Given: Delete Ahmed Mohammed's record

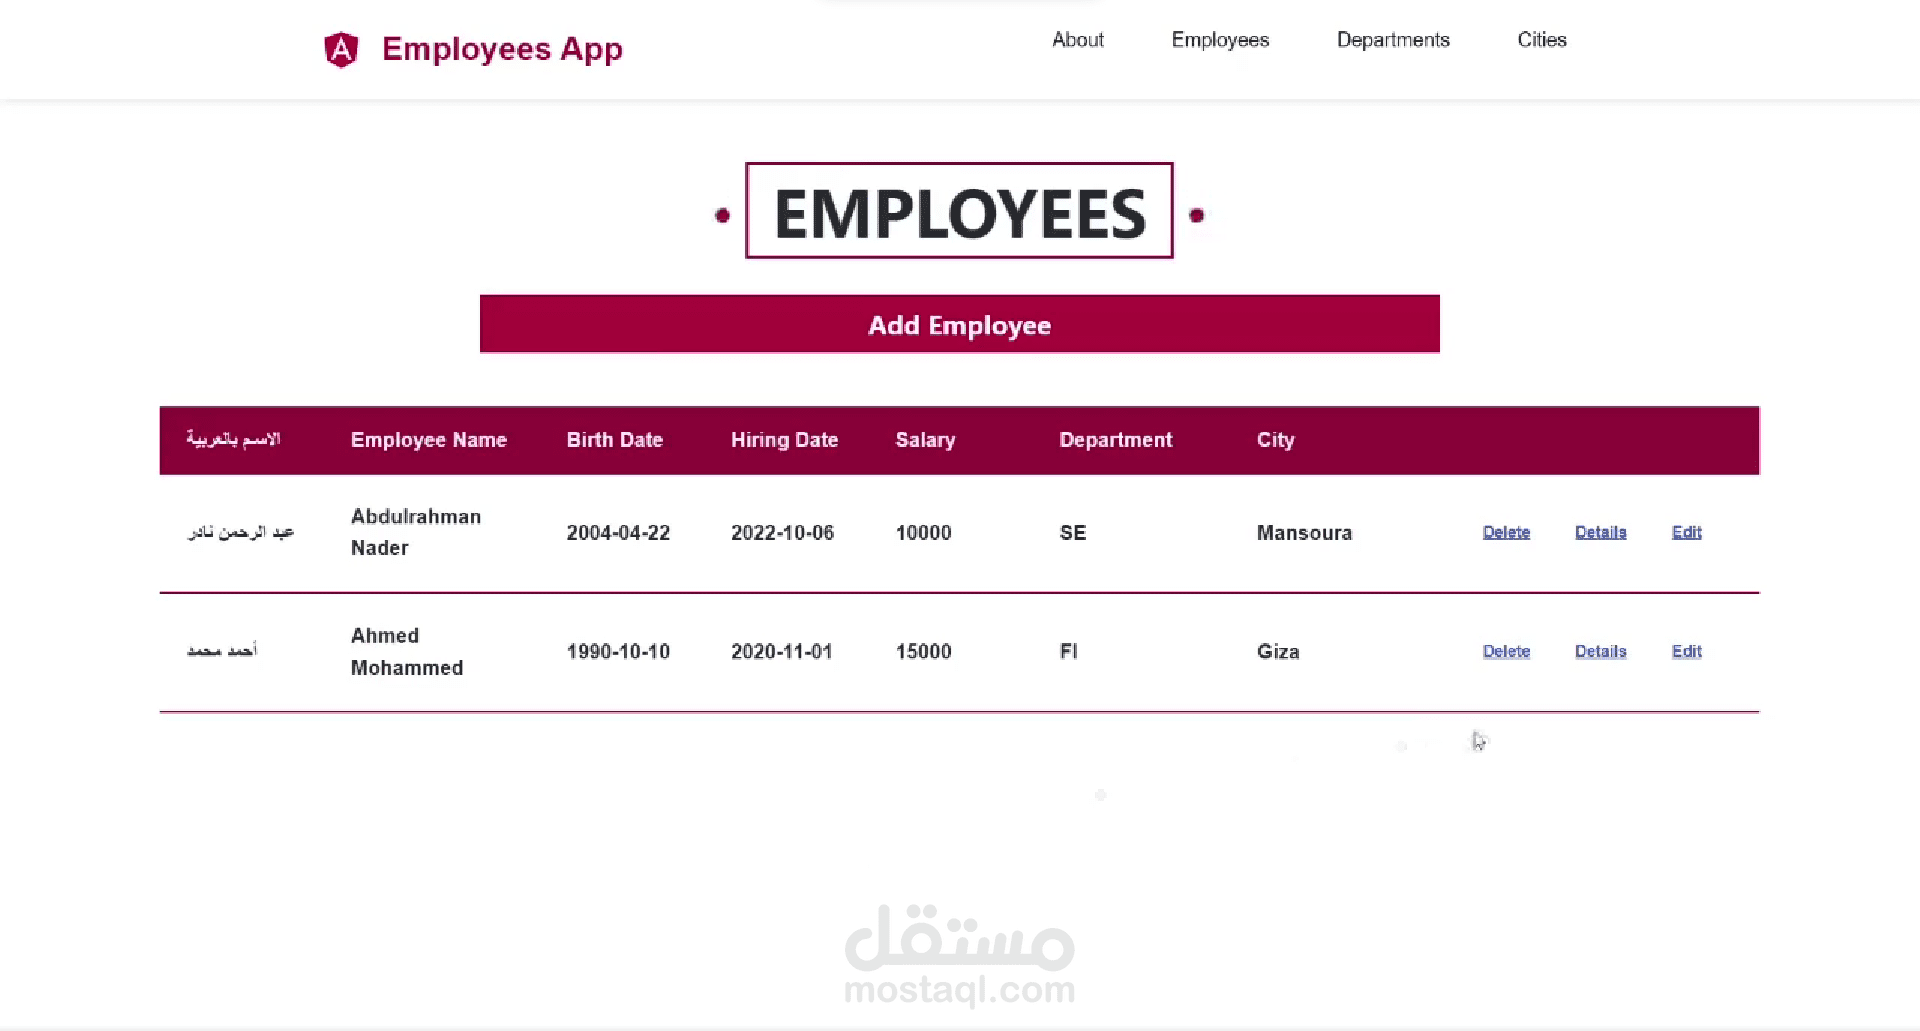Looking at the screenshot, I should click(x=1506, y=651).
